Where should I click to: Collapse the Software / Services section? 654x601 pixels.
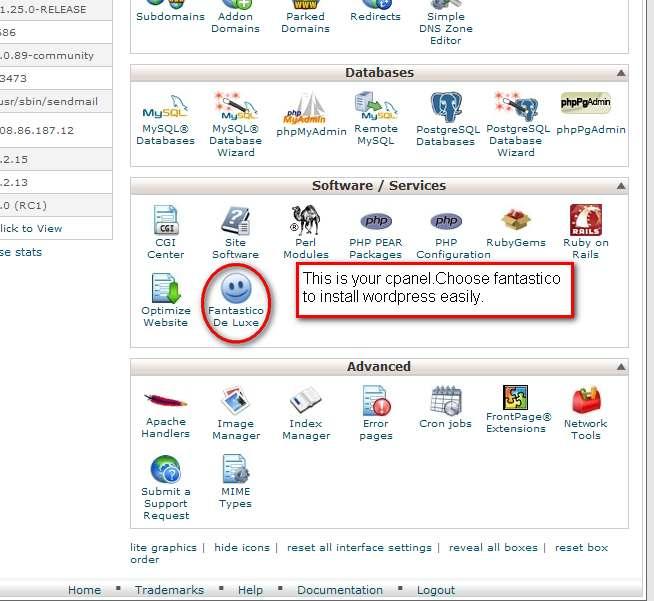pyautogui.click(x=620, y=186)
